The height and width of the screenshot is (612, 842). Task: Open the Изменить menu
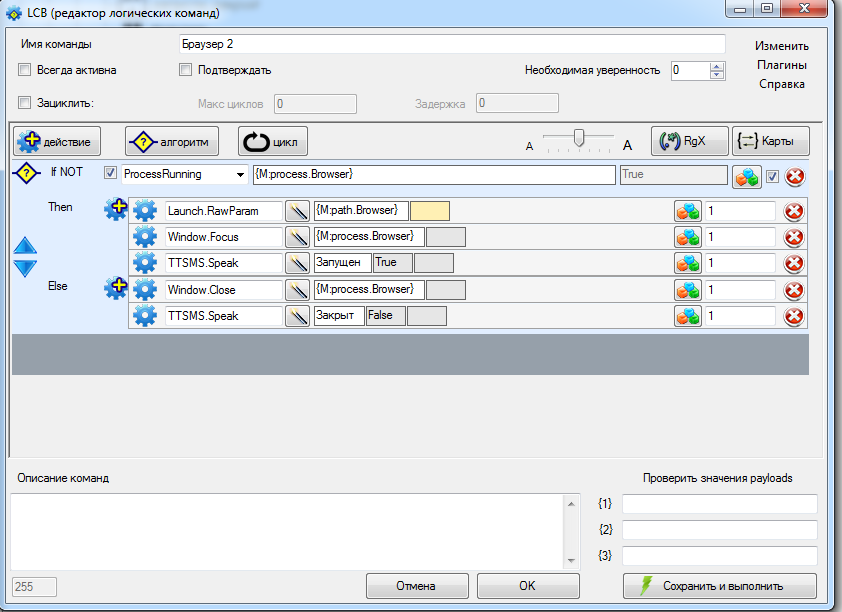click(x=781, y=46)
